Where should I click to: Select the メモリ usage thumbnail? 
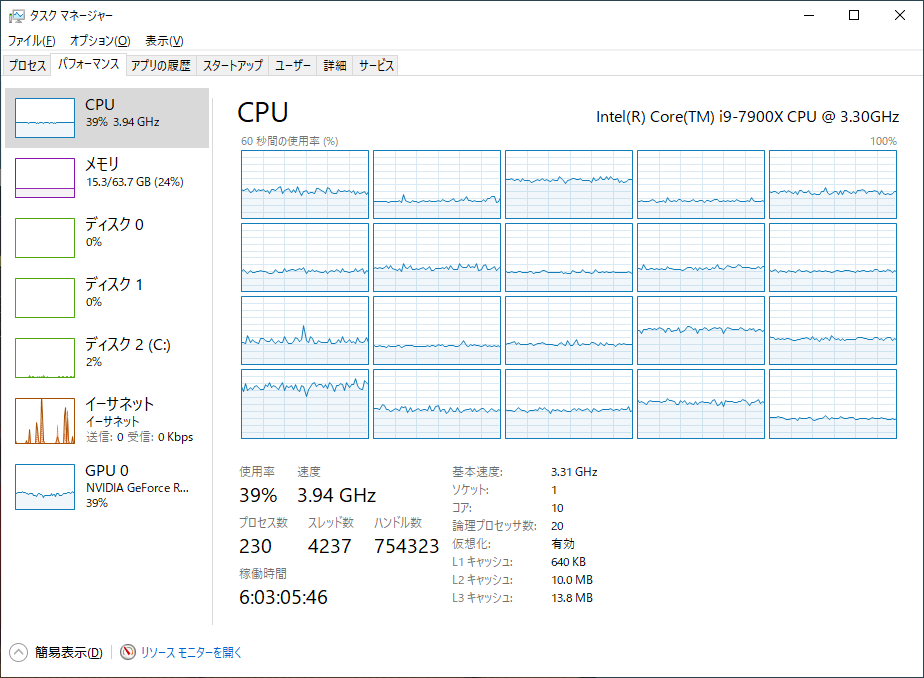pyautogui.click(x=45, y=178)
